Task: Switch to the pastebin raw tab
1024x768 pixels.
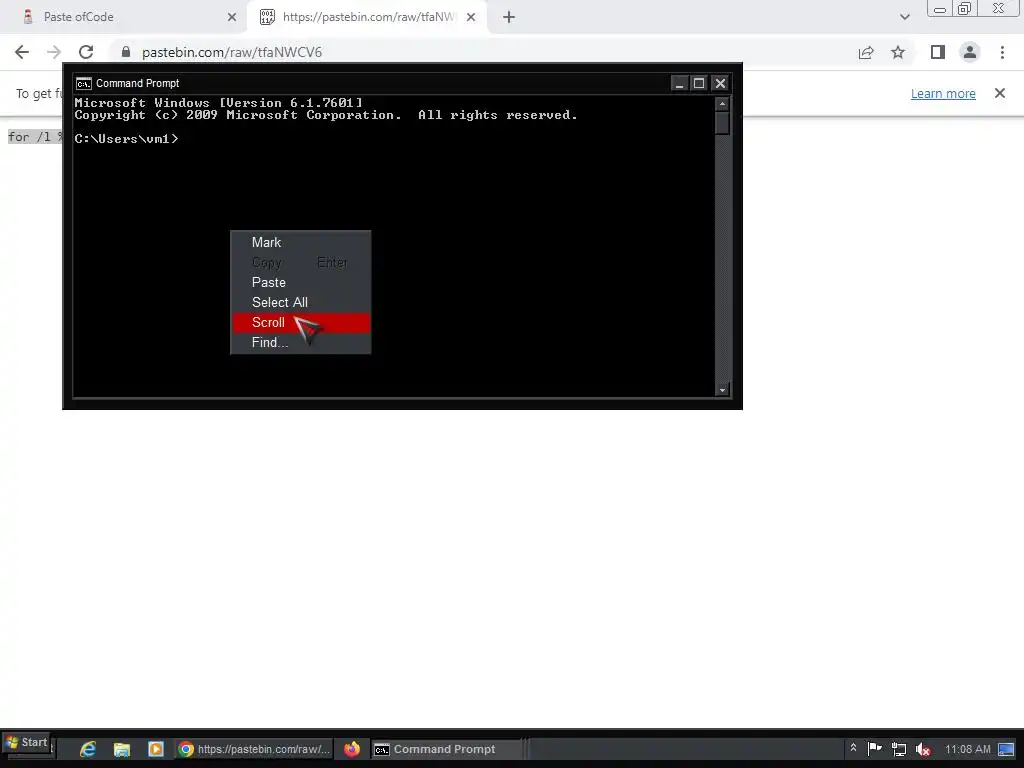Action: [368, 17]
